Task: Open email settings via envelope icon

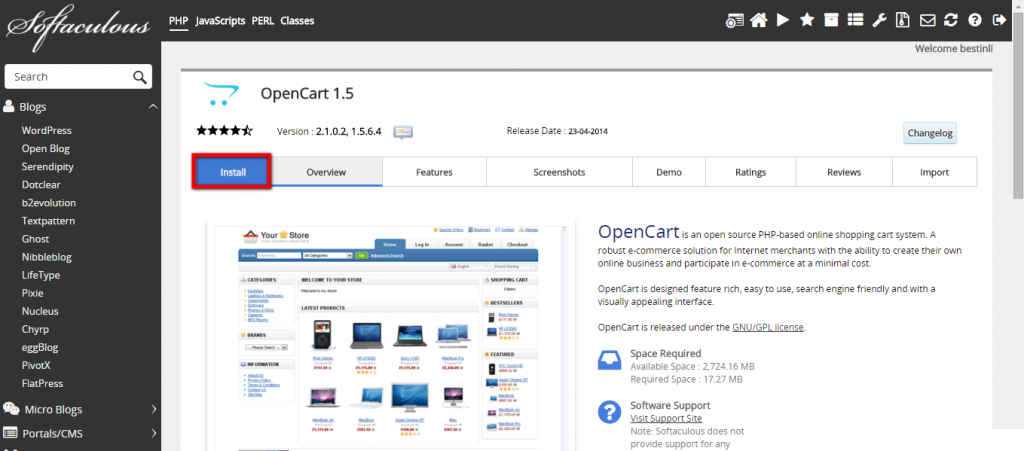Action: 927,20
